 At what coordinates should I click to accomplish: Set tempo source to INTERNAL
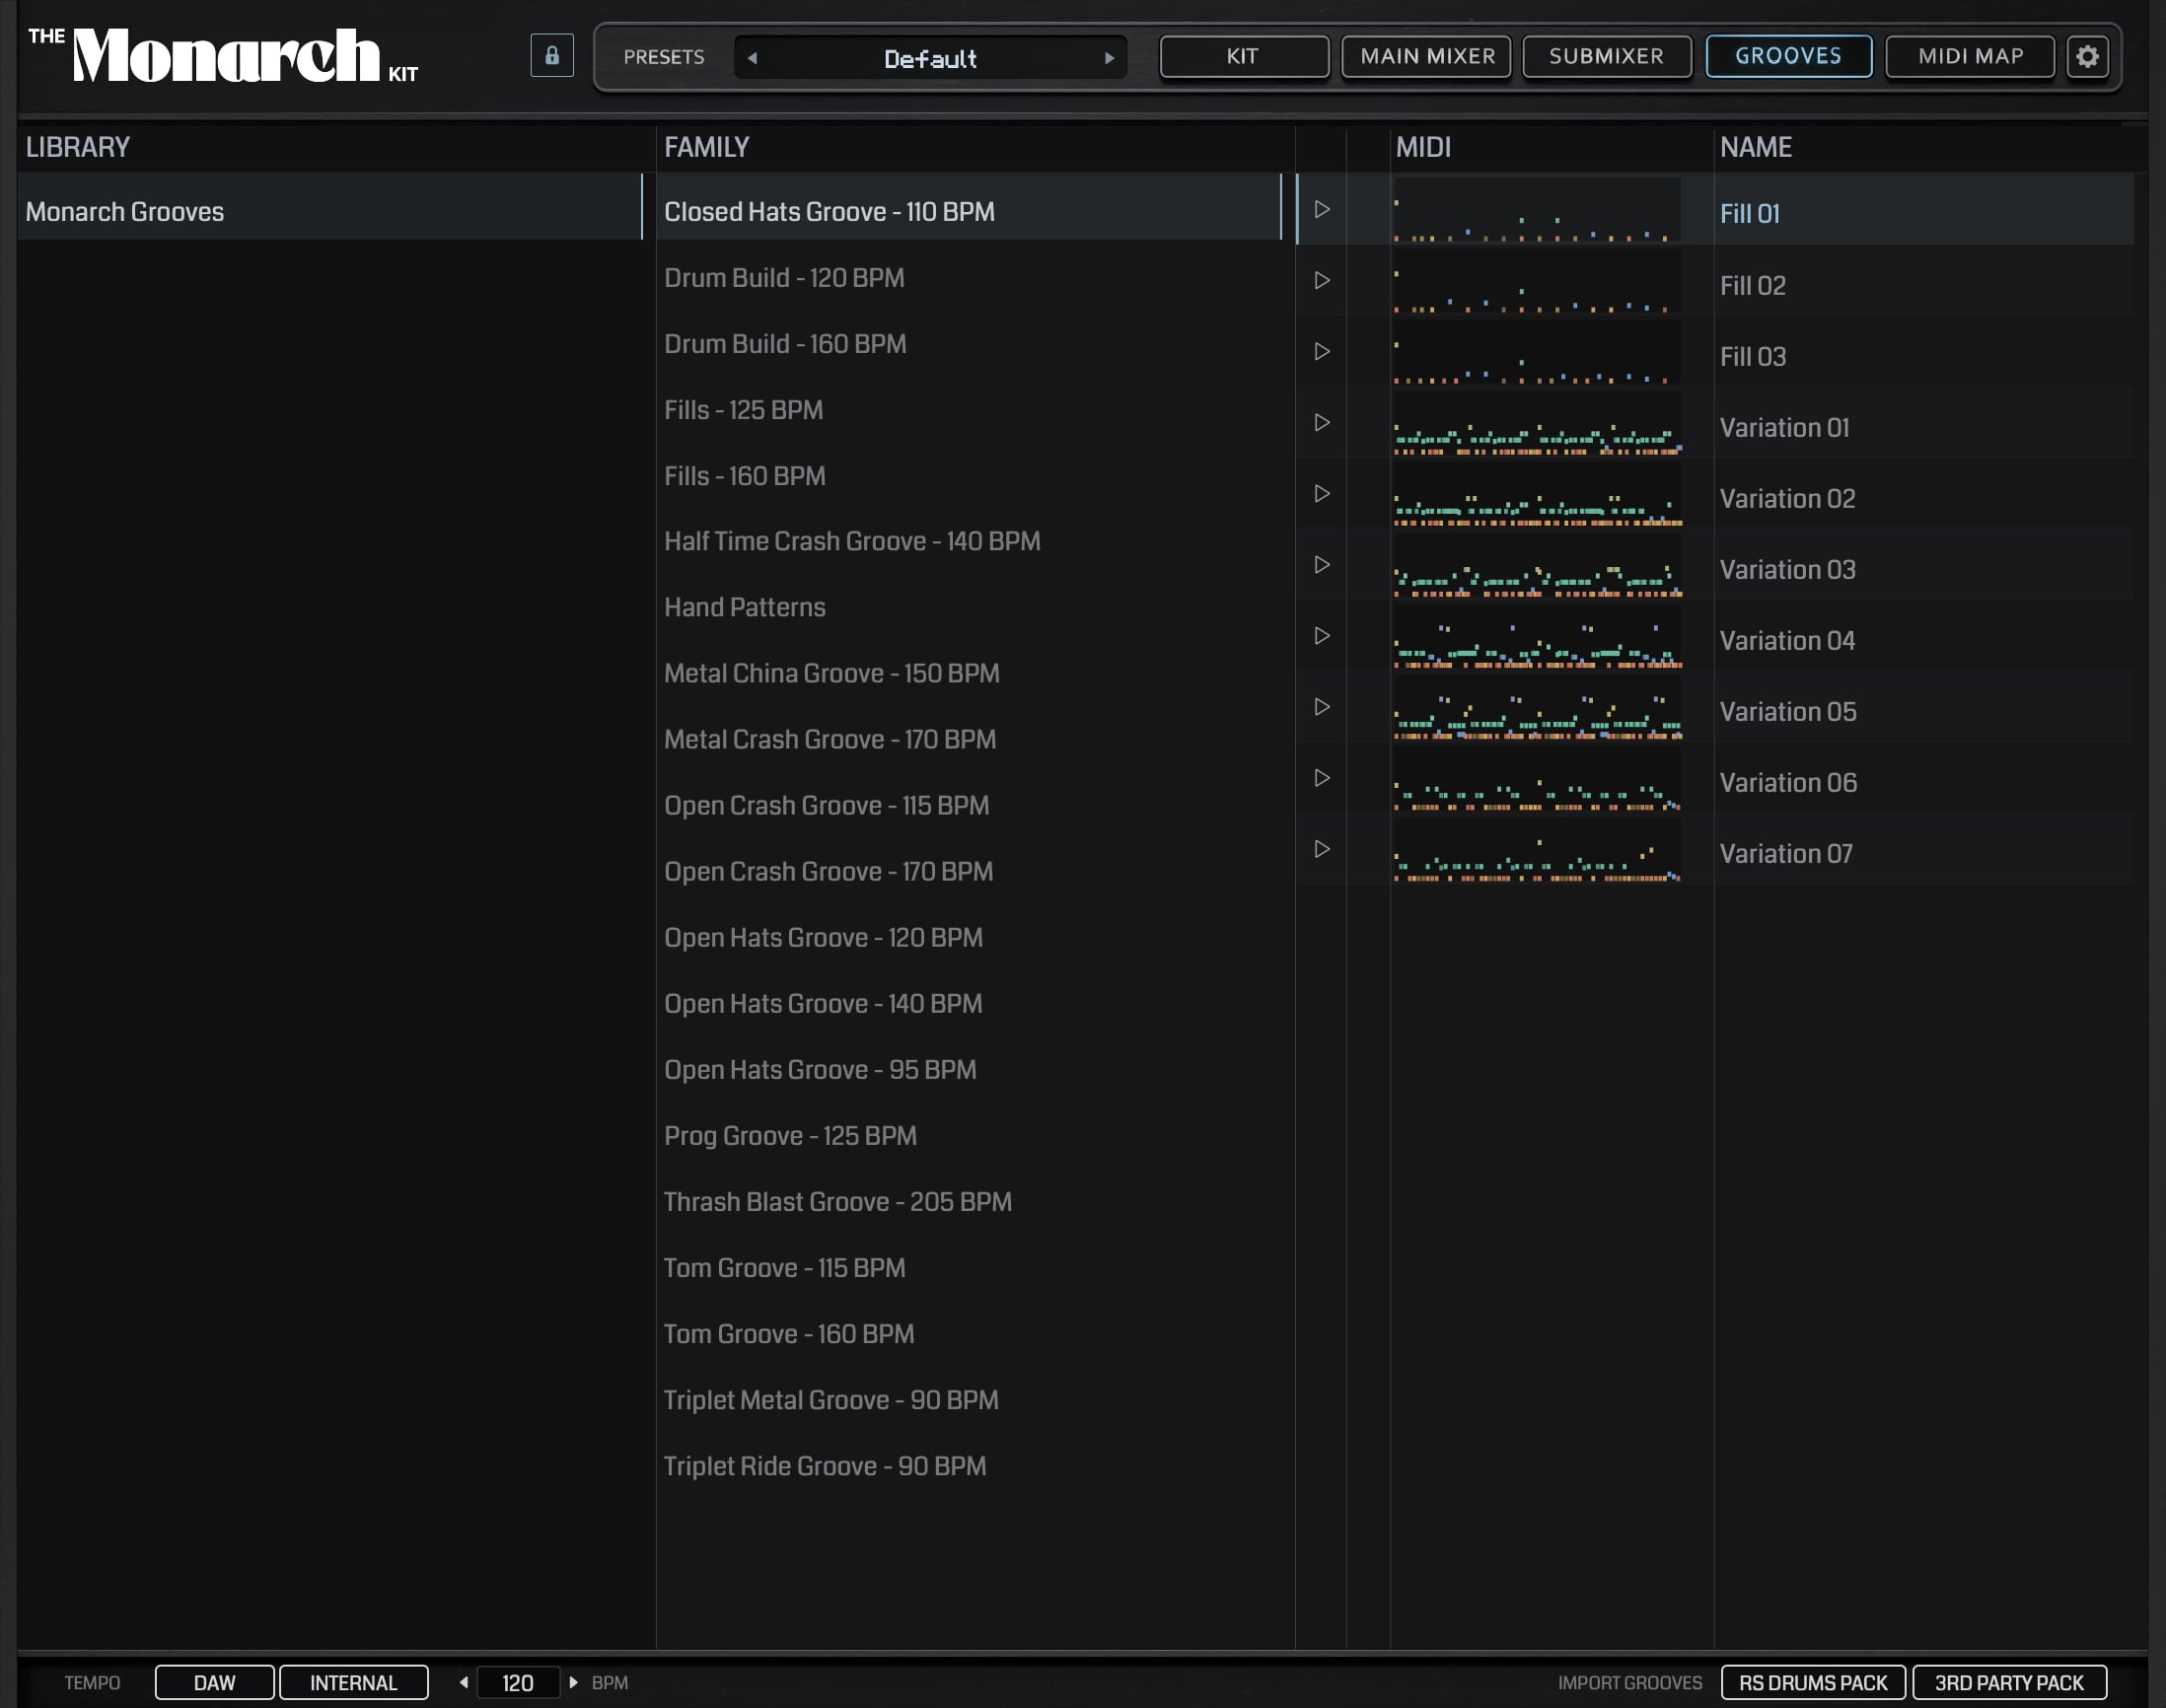[353, 1682]
